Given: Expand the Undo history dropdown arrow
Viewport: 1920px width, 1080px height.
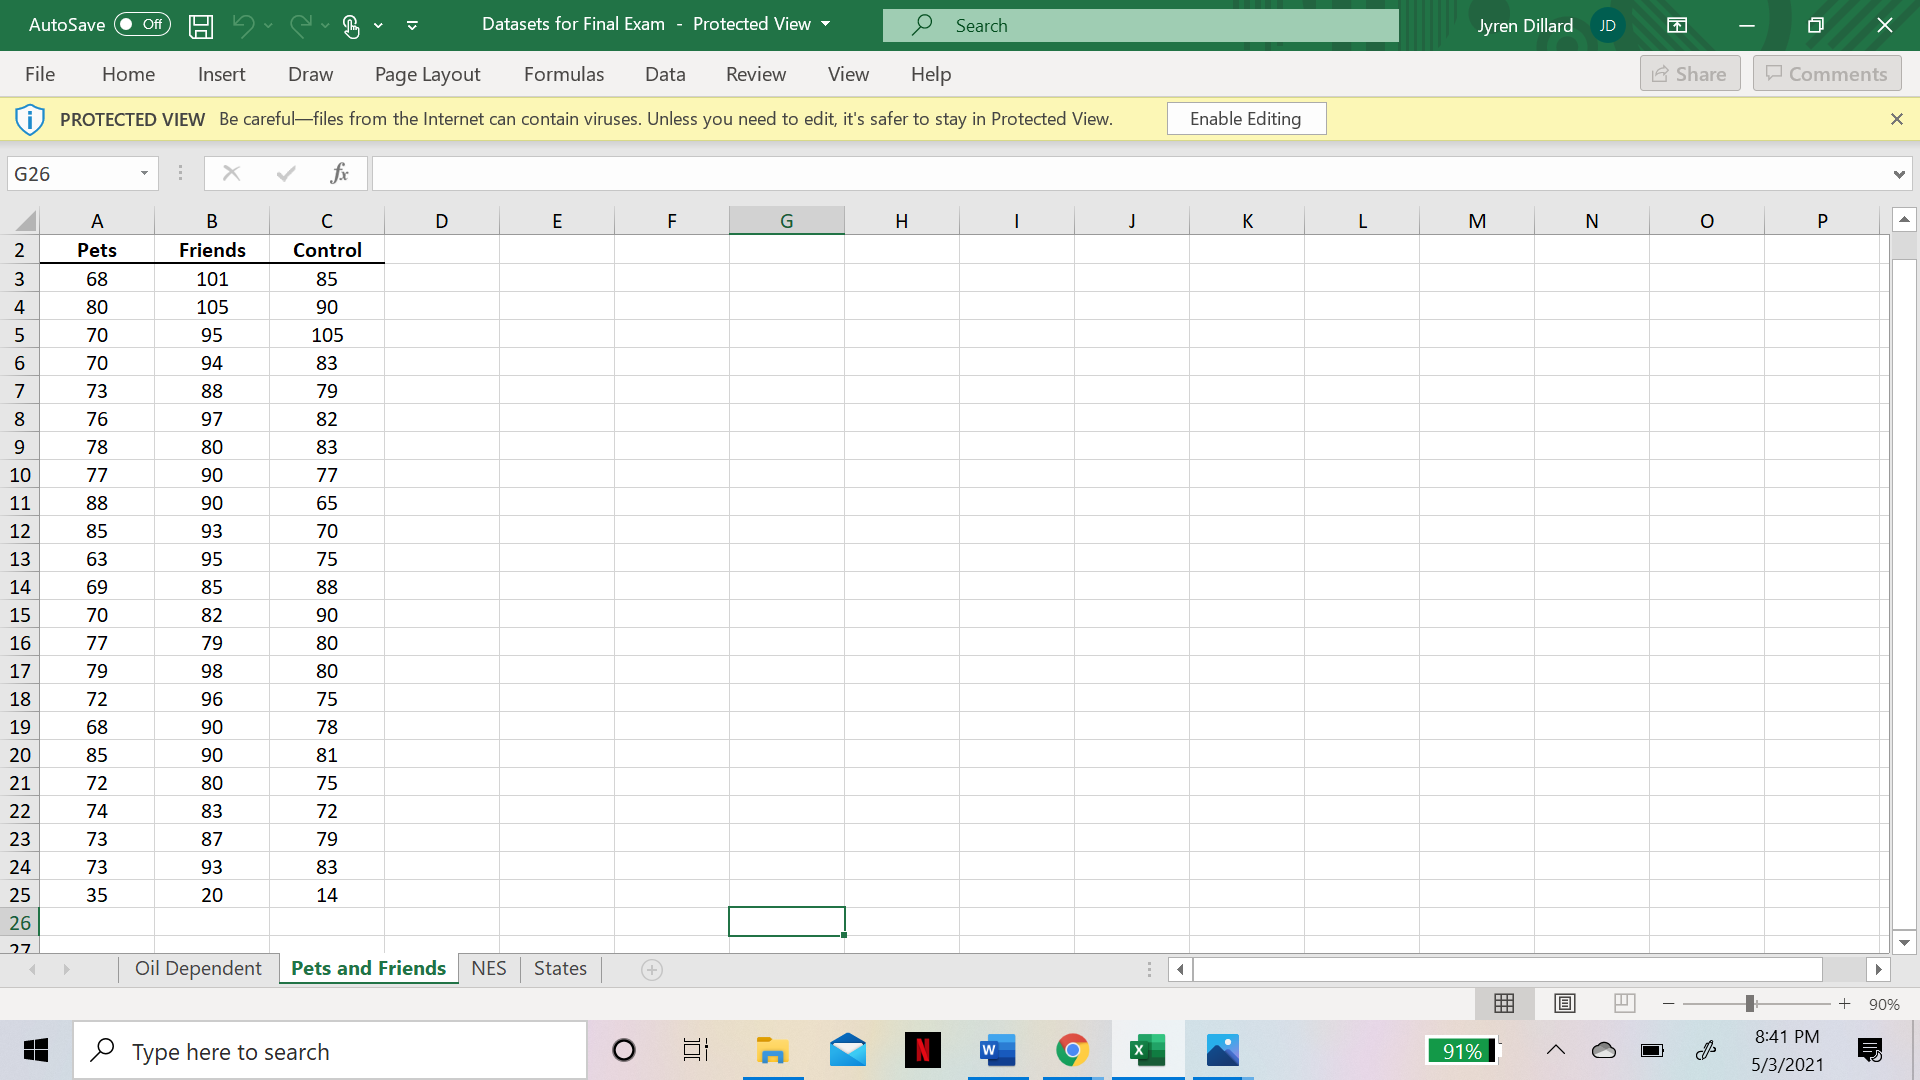Looking at the screenshot, I should 268,25.
